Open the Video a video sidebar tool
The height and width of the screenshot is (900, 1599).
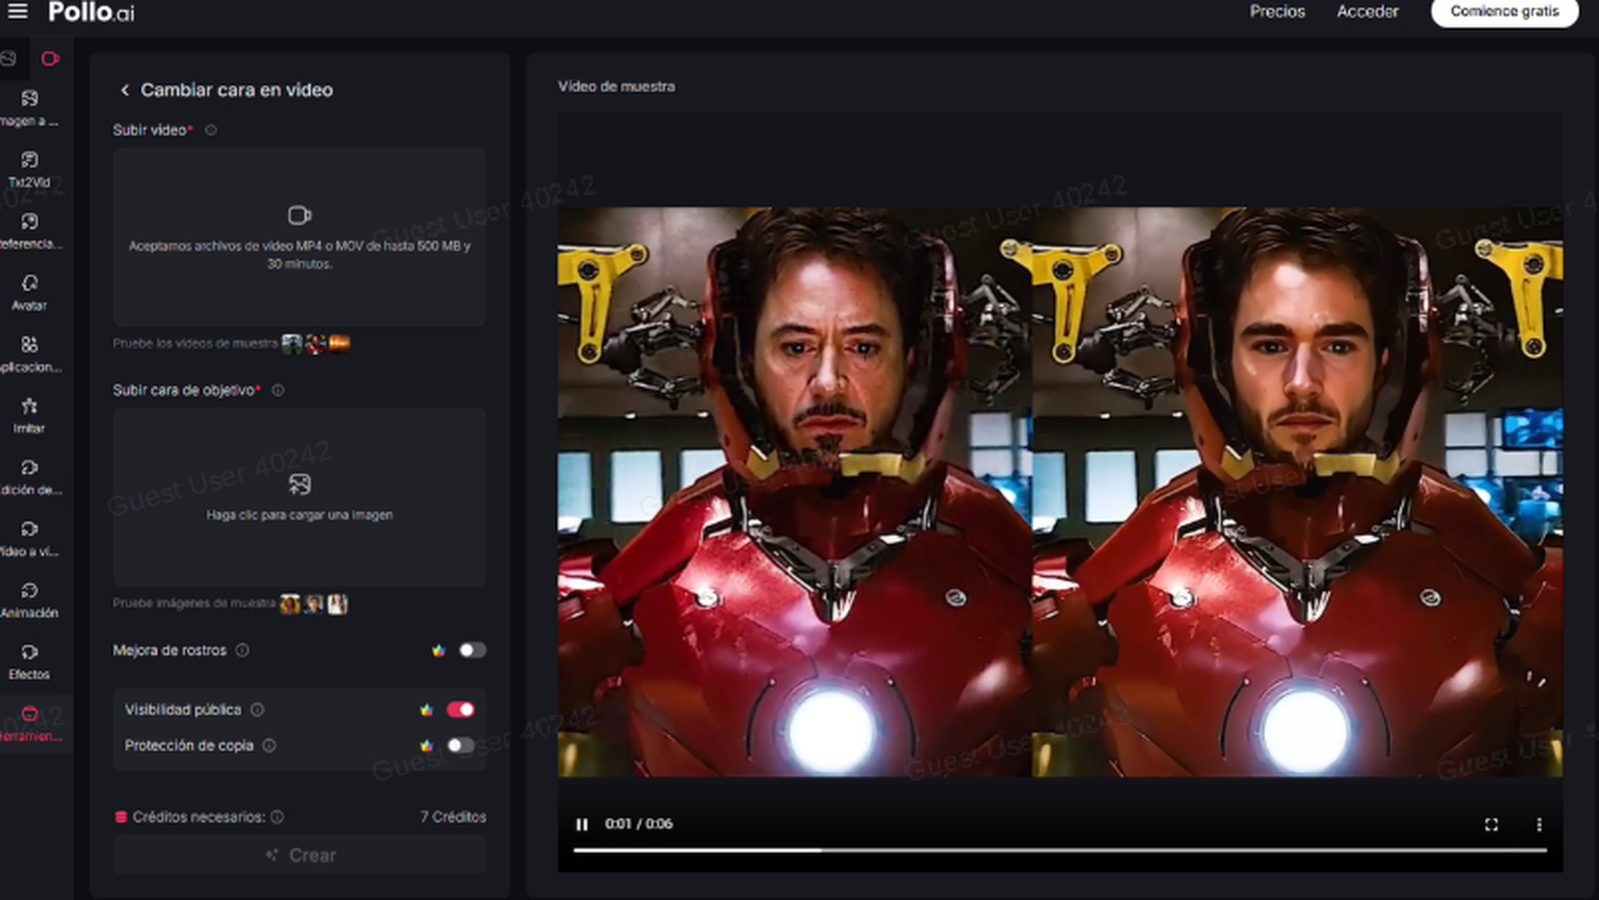pyautogui.click(x=29, y=539)
